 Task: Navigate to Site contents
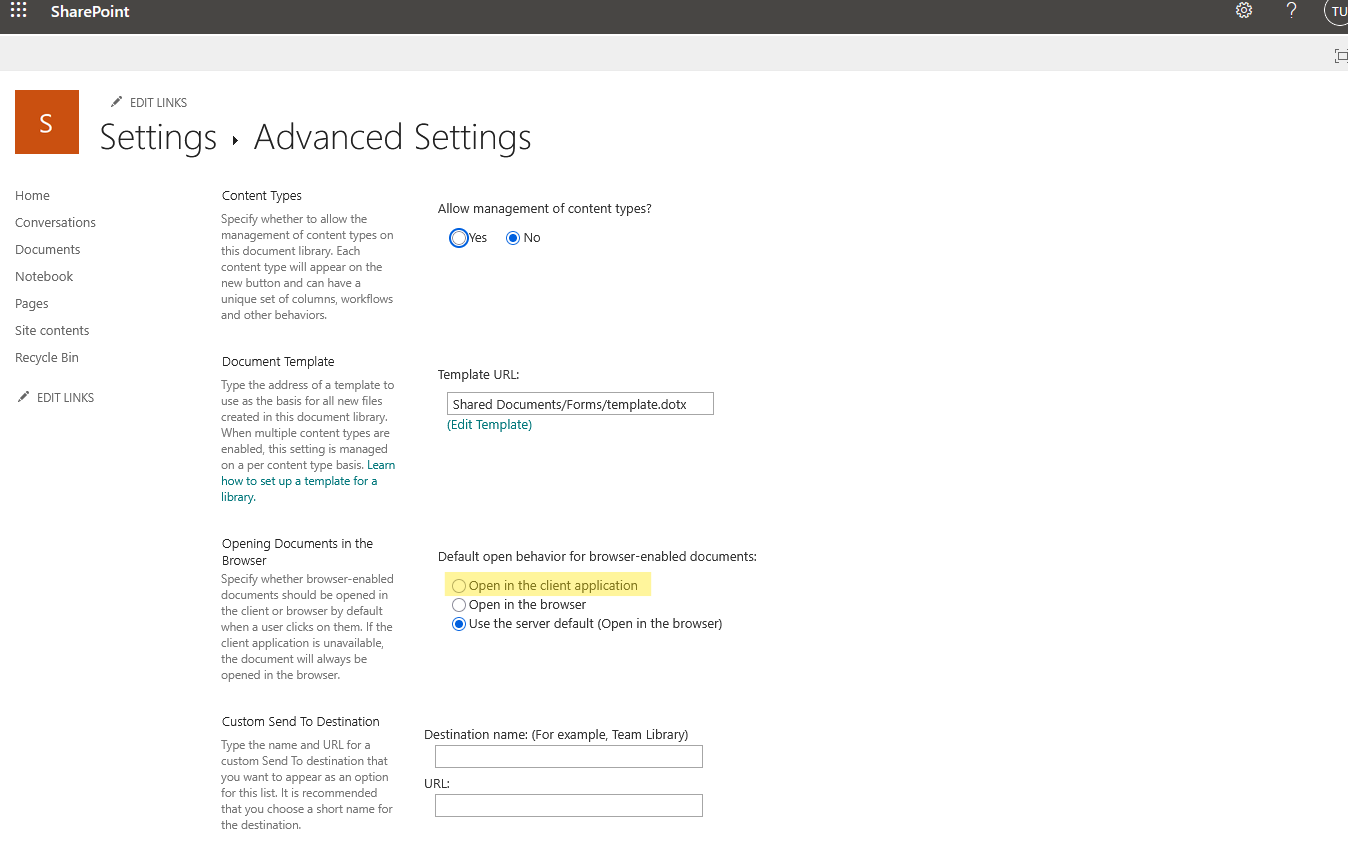51,330
